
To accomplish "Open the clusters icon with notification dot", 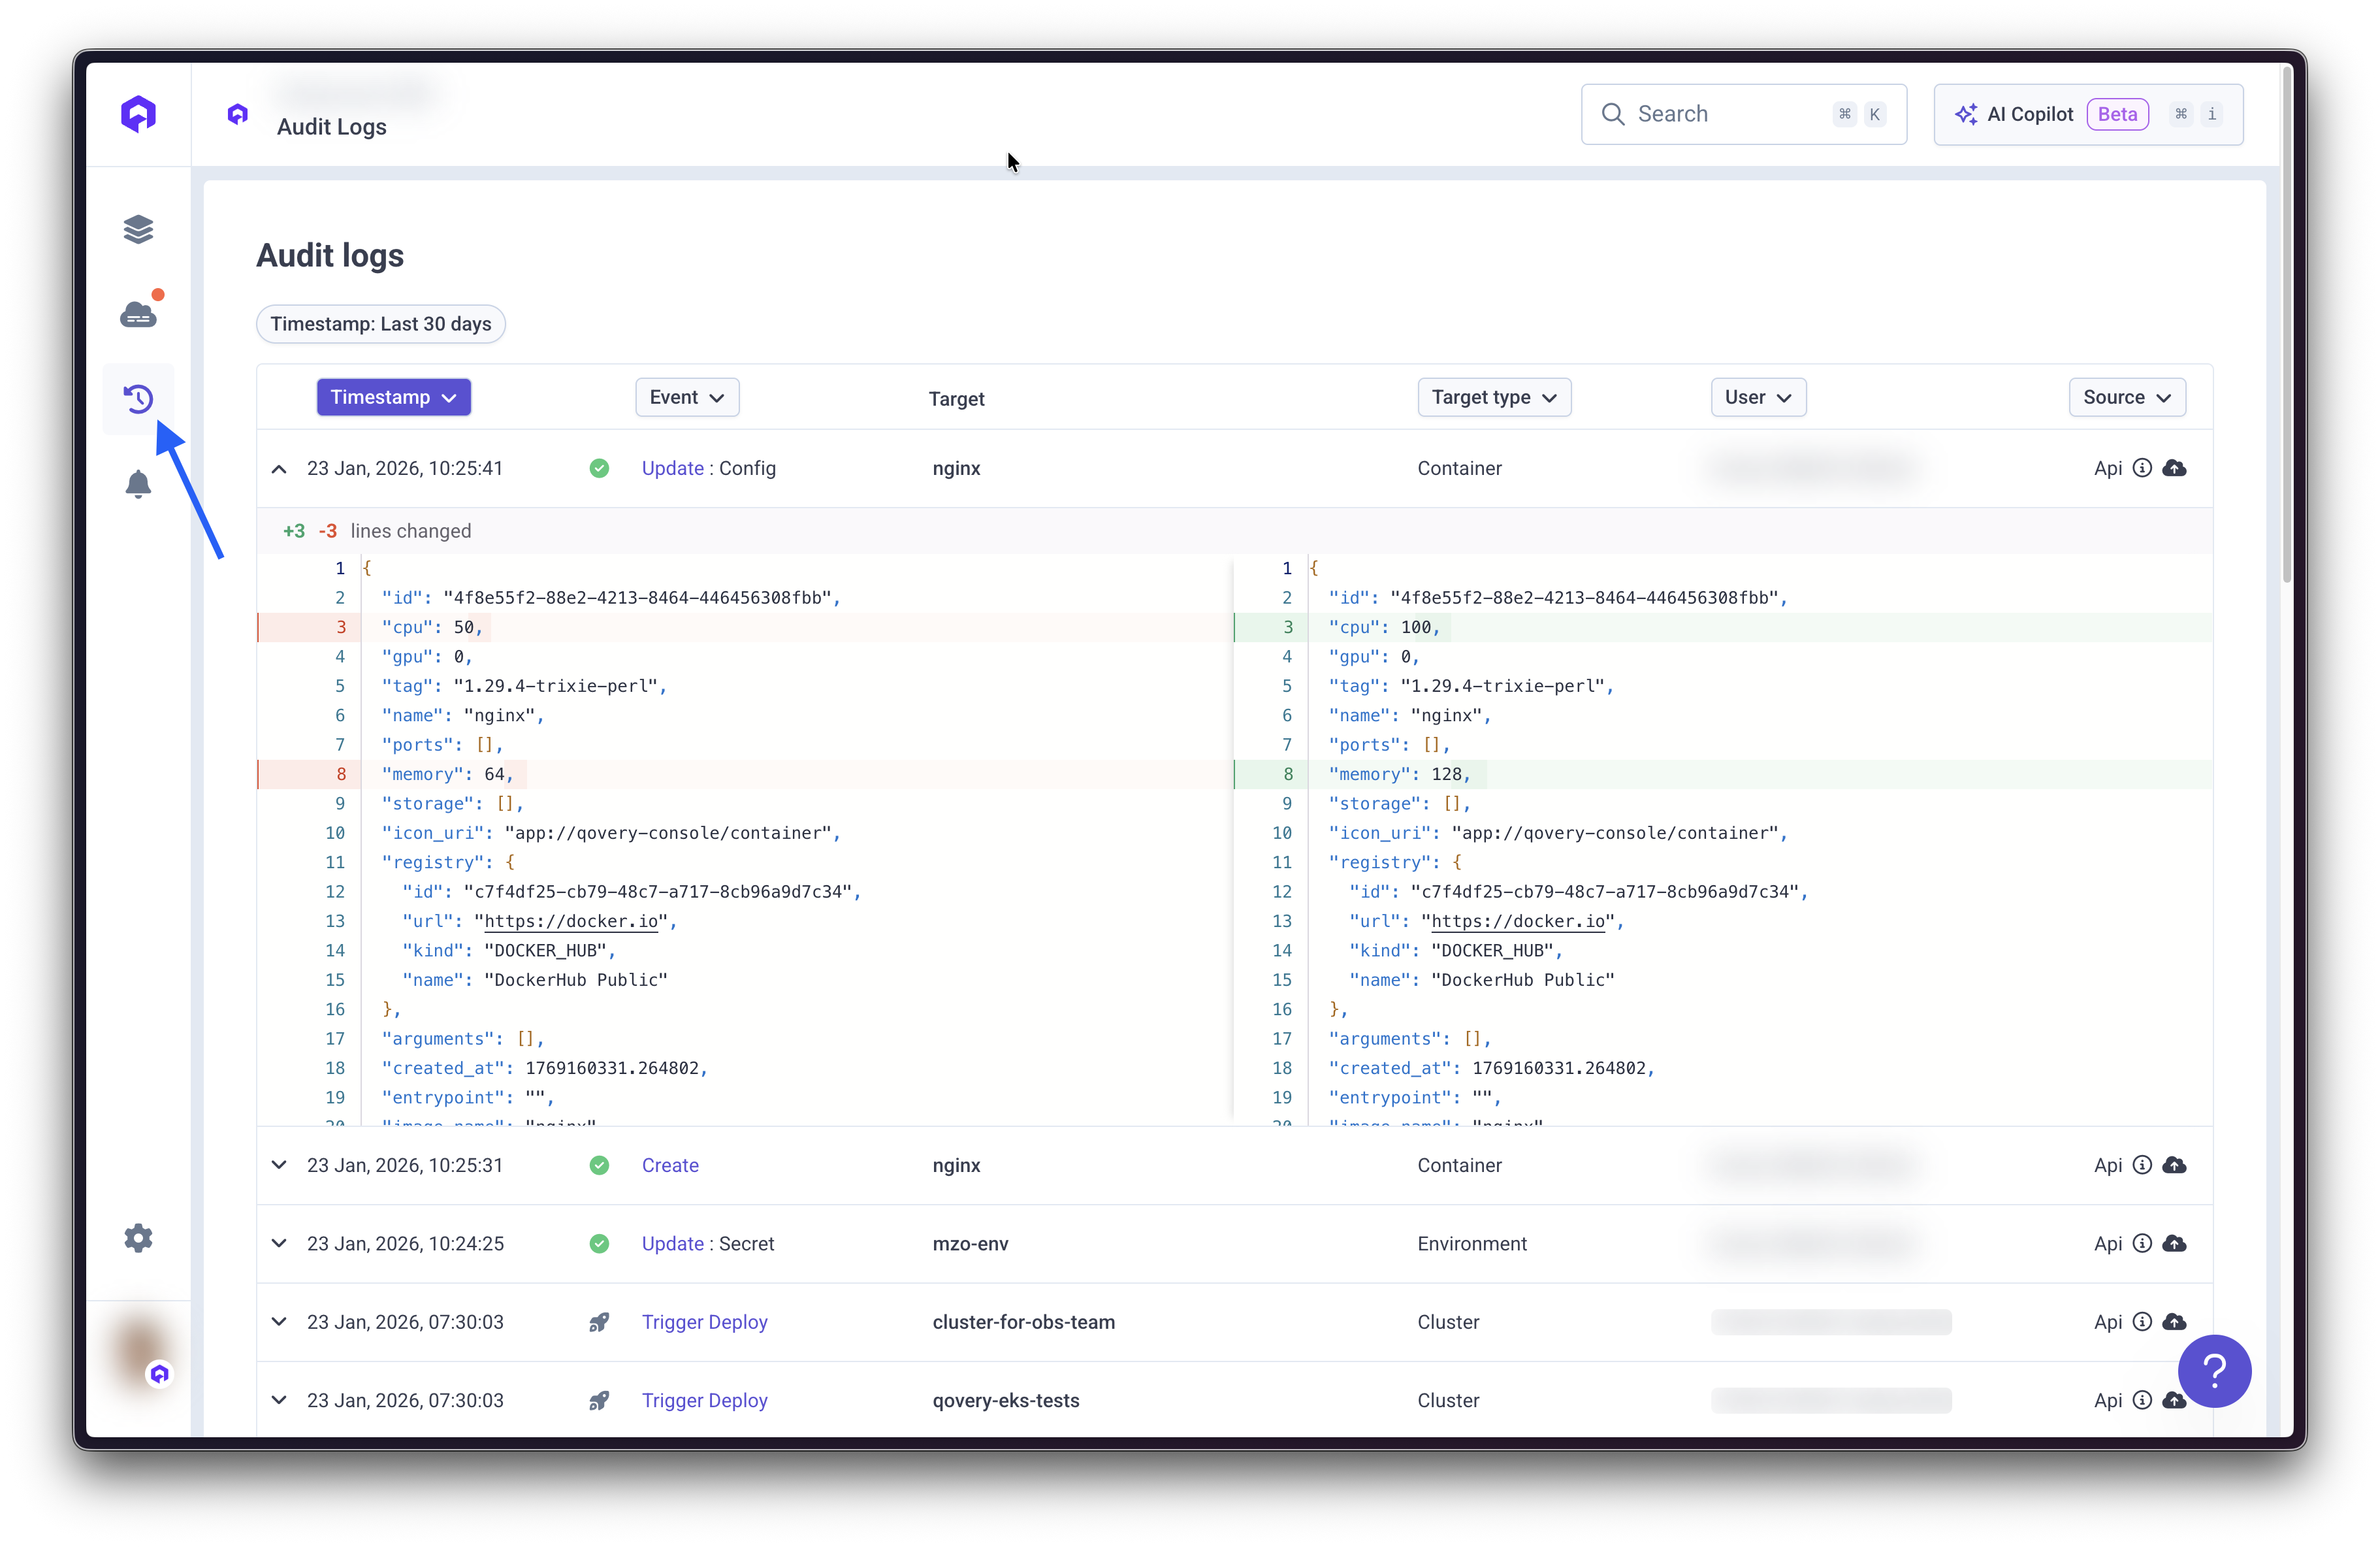I will pyautogui.click(x=138, y=313).
